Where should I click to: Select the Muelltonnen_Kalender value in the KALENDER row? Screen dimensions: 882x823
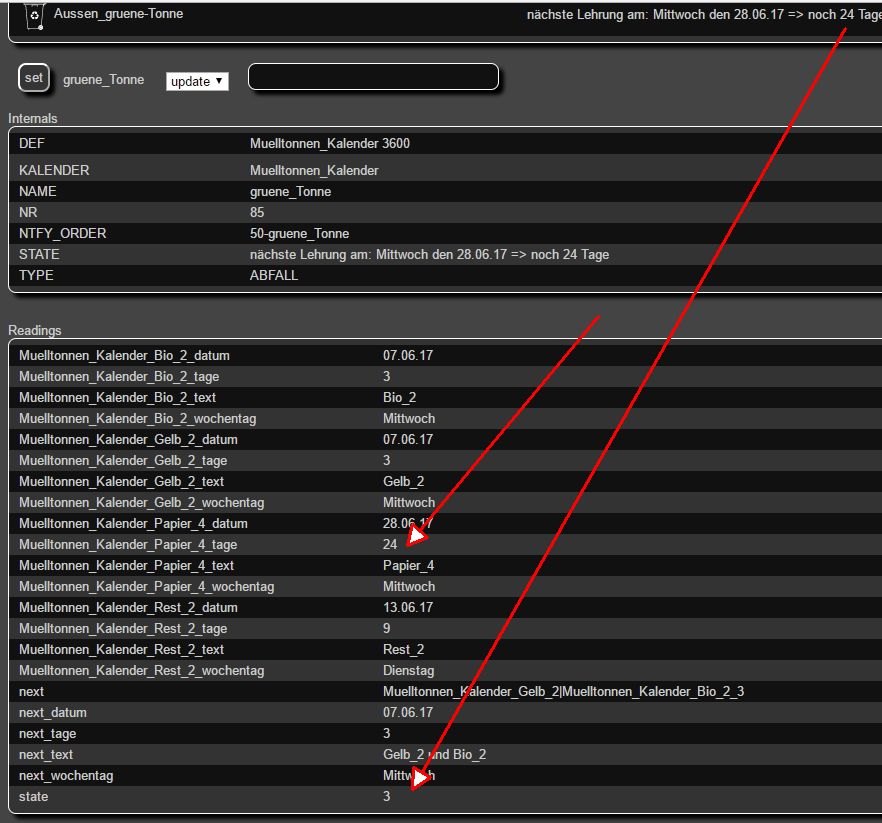[314, 171]
